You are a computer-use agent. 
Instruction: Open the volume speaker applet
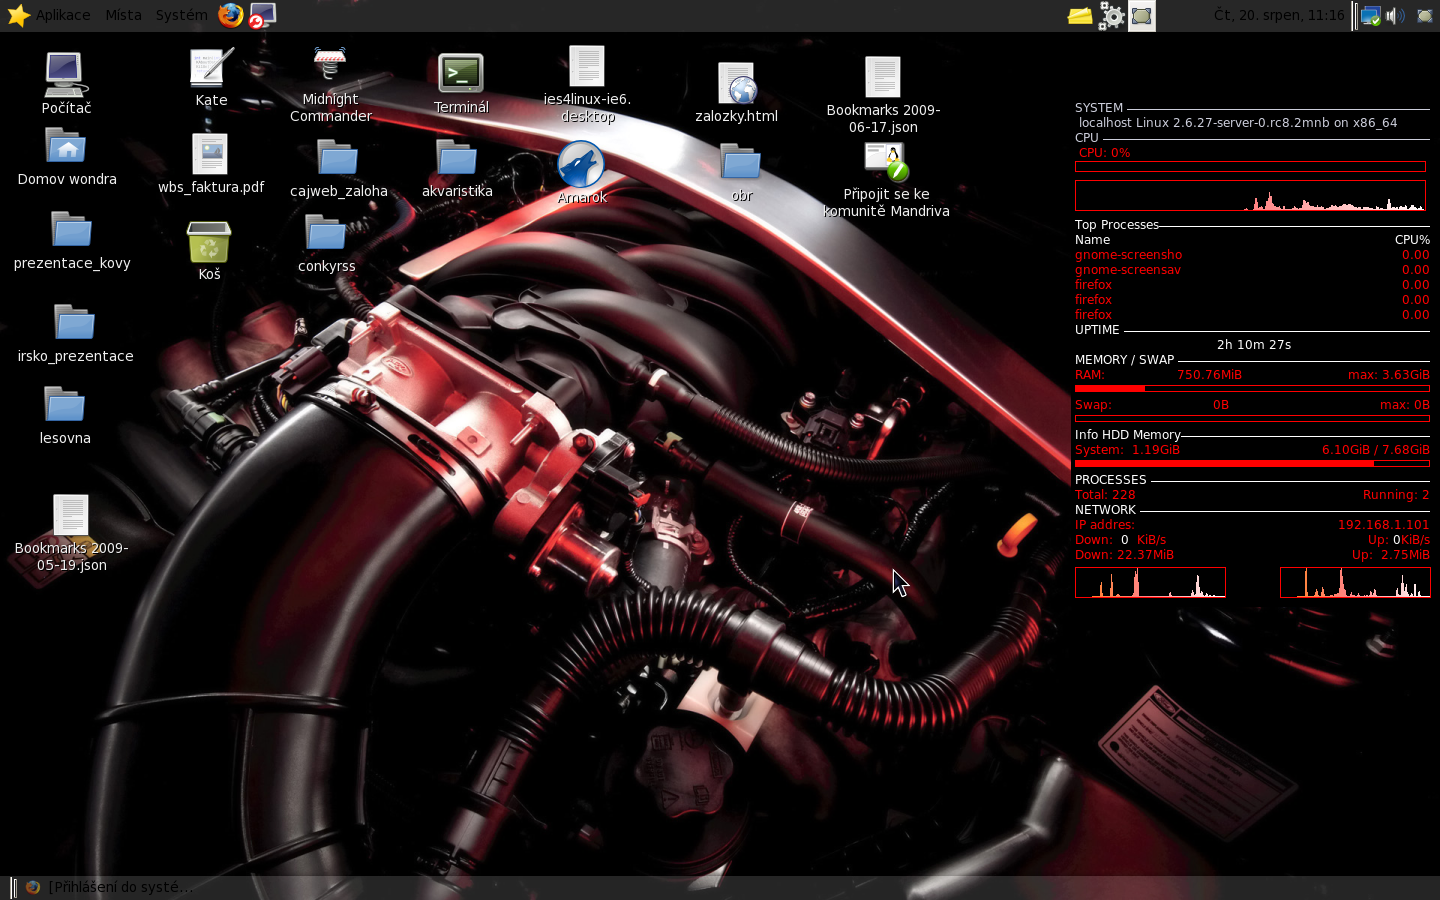[1396, 15]
